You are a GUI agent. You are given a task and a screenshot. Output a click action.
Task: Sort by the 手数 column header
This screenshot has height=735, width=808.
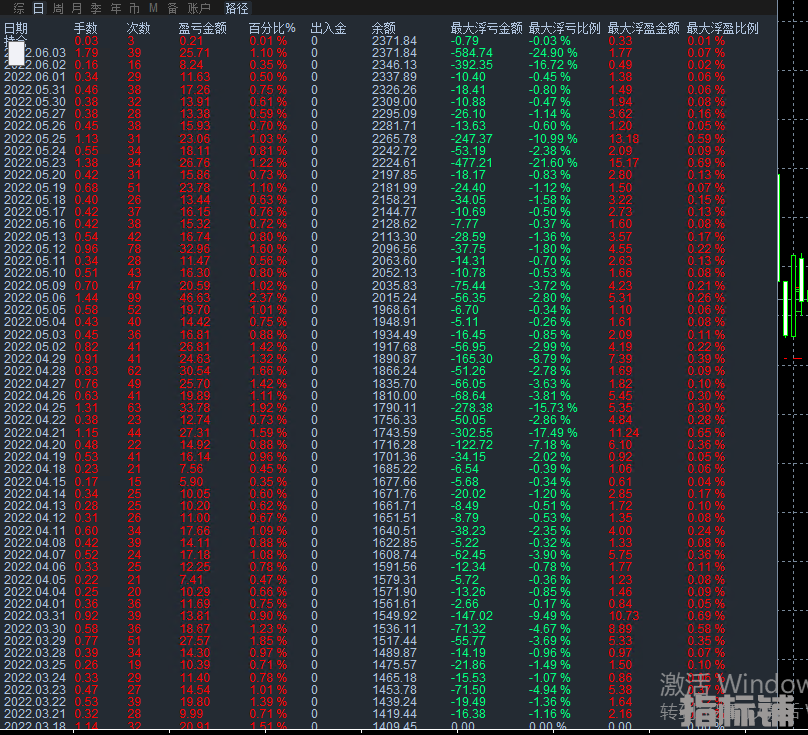coord(86,29)
